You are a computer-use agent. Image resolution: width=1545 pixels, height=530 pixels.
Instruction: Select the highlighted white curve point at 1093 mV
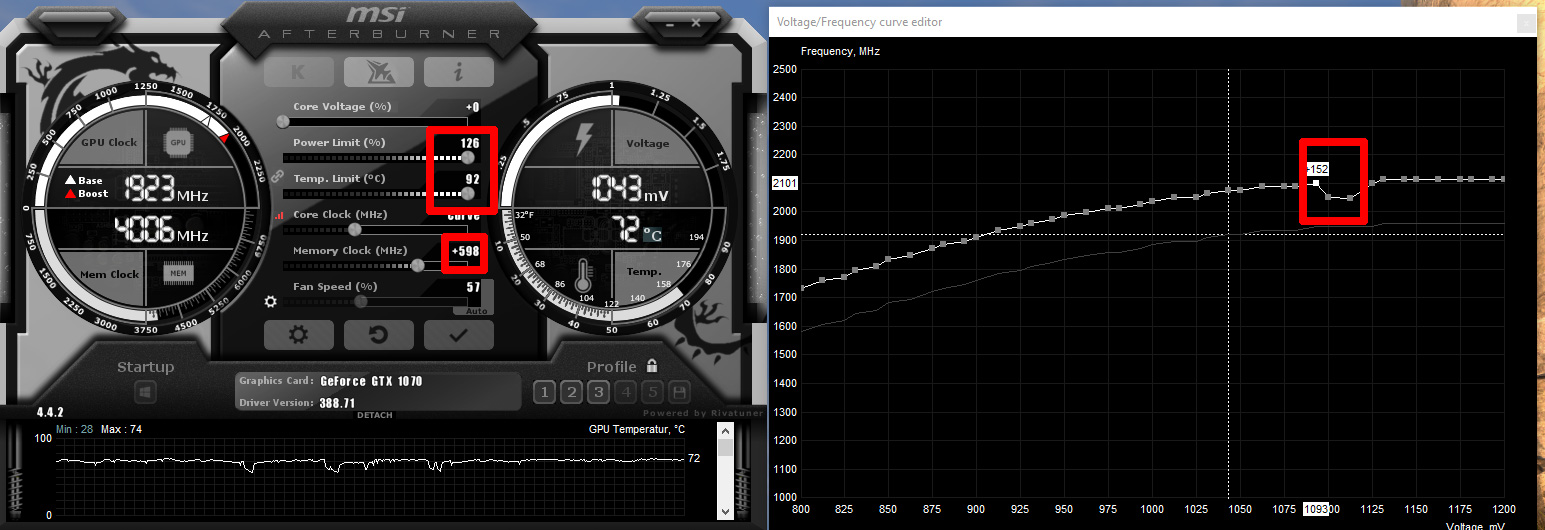[x=1316, y=183]
